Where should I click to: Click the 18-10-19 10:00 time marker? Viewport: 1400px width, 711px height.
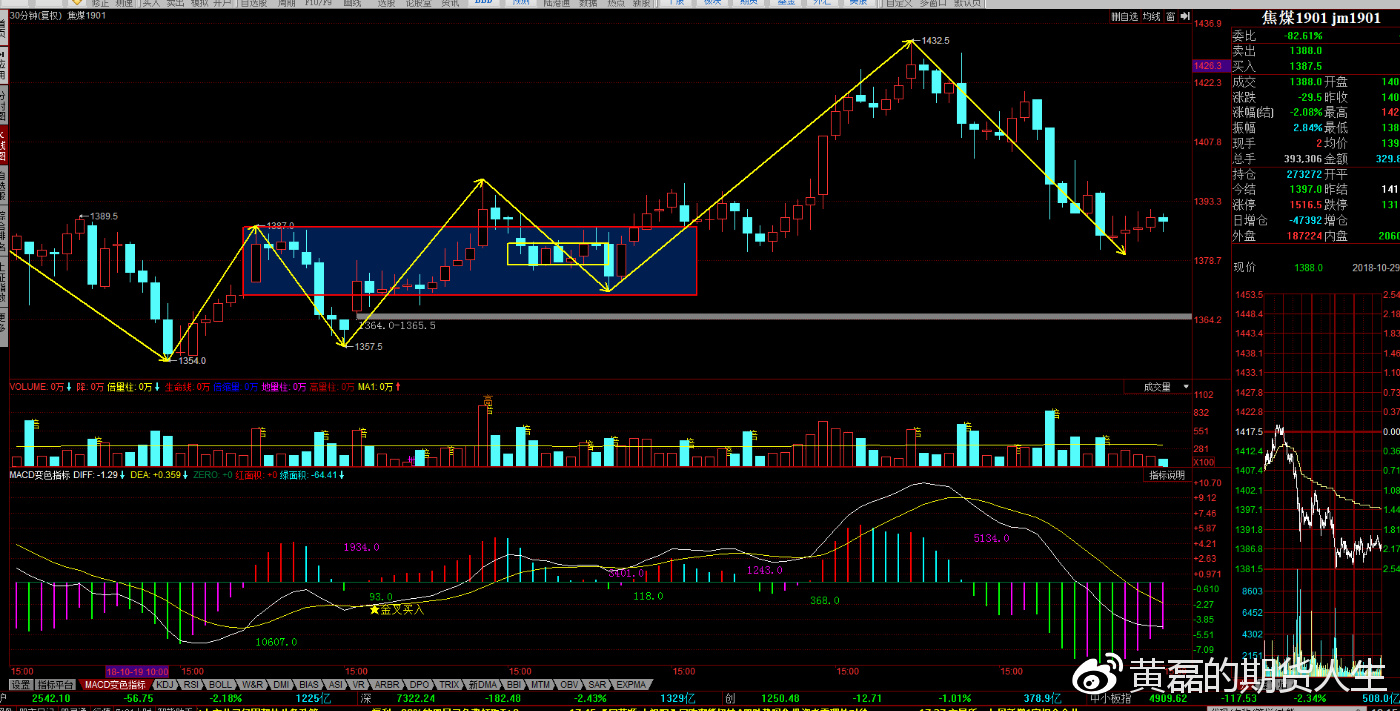click(x=138, y=670)
